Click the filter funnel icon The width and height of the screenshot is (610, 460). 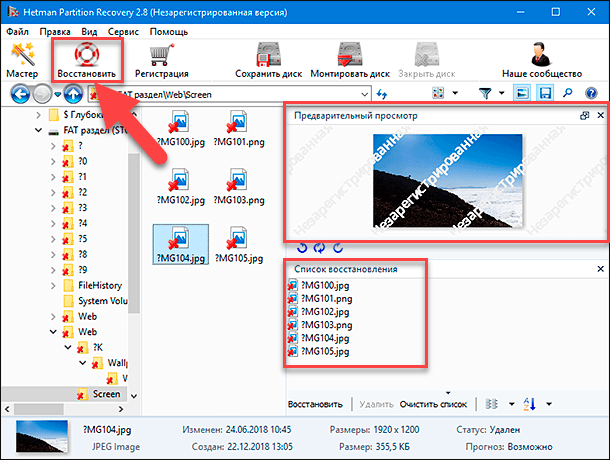(x=485, y=93)
